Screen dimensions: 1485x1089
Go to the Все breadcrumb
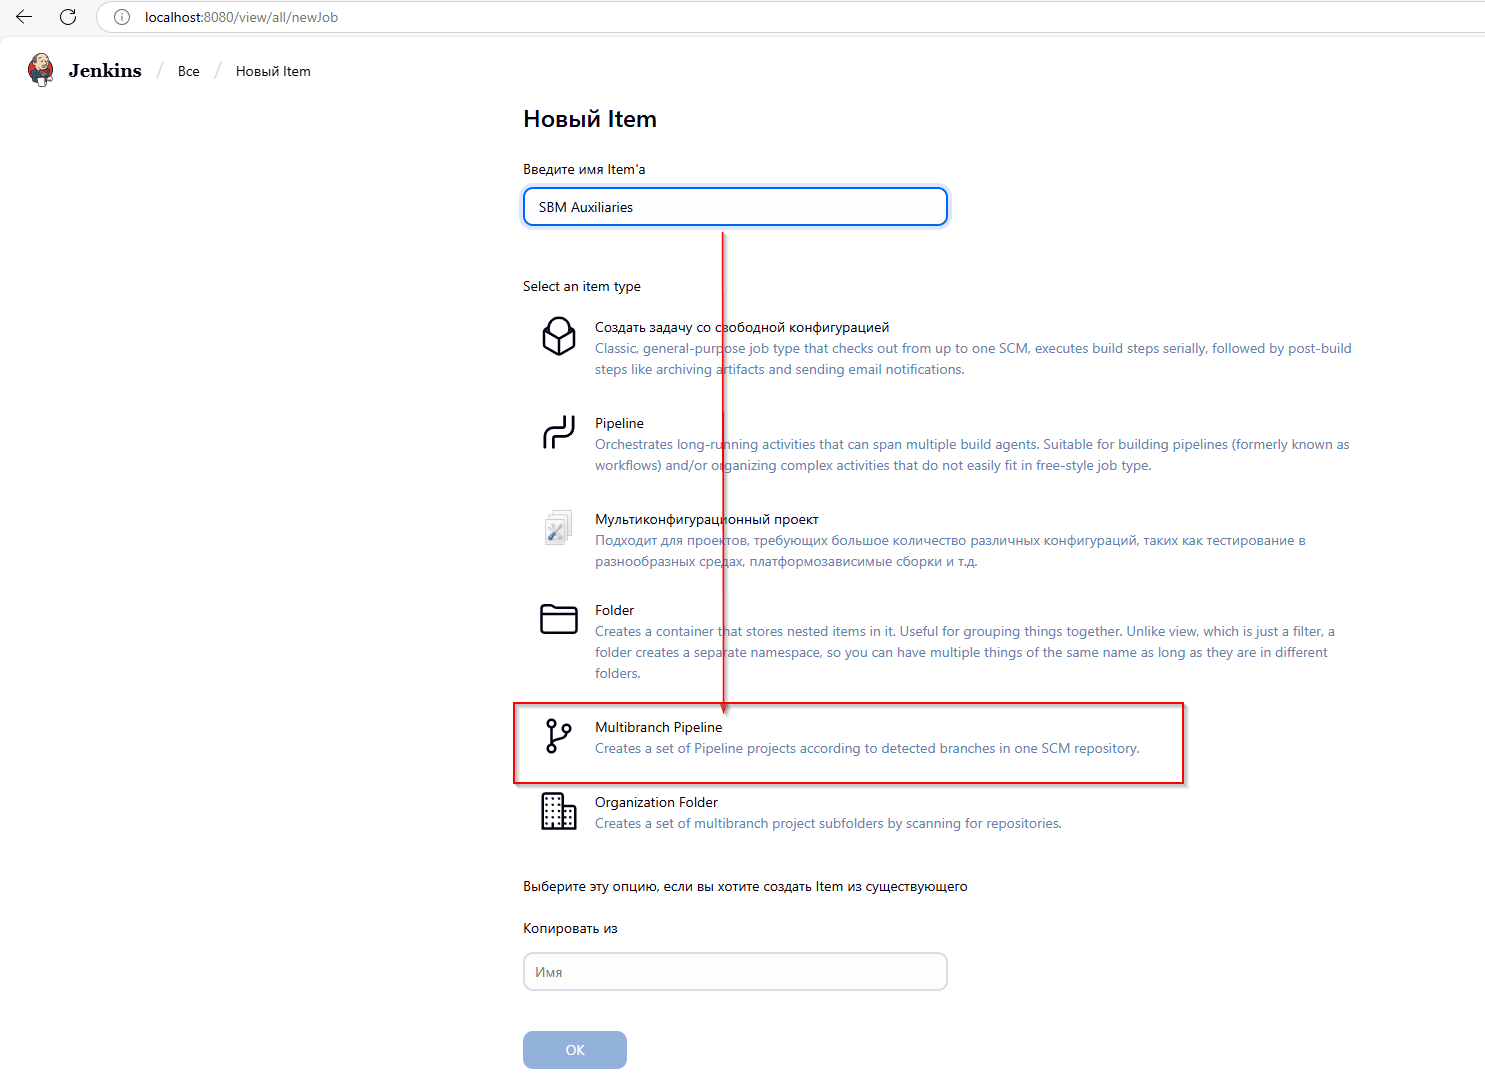pyautogui.click(x=189, y=71)
